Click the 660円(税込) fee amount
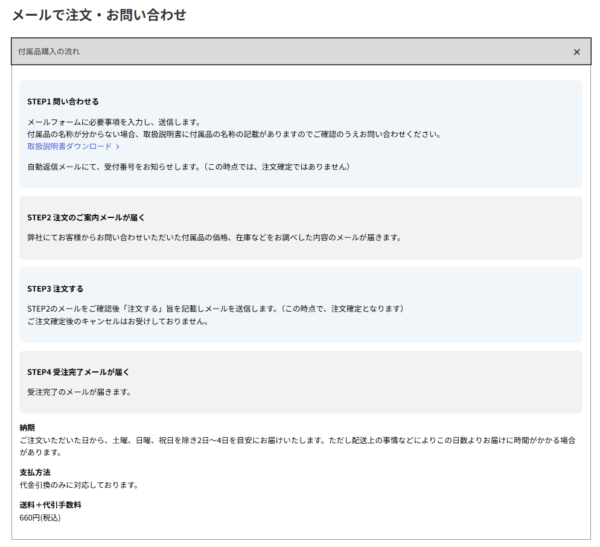This screenshot has height=547, width=600. point(41,518)
